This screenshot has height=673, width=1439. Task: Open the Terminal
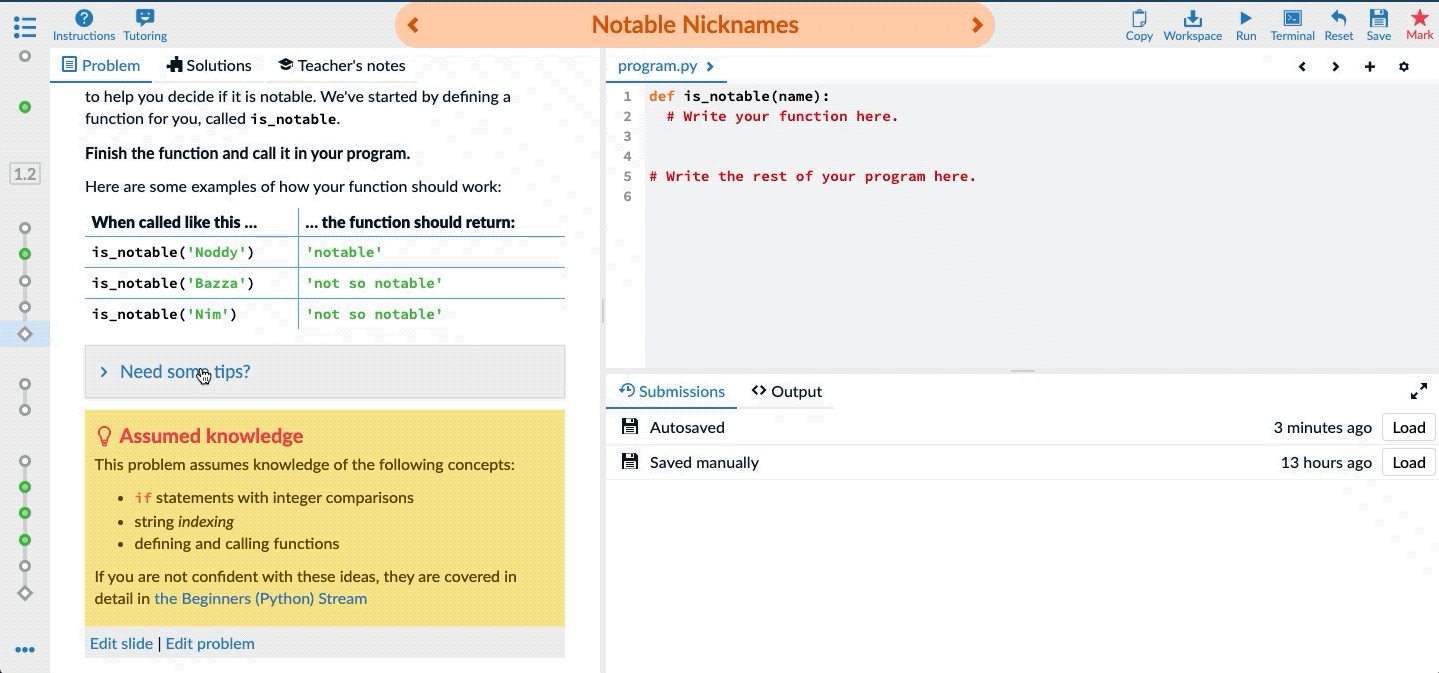tap(1291, 24)
